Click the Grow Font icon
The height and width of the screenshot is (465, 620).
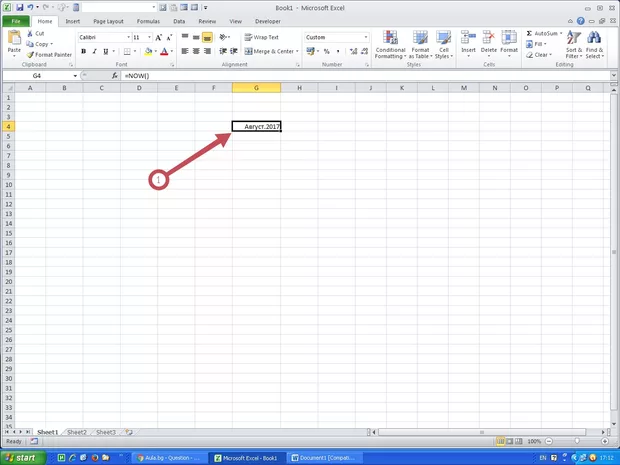coord(159,38)
